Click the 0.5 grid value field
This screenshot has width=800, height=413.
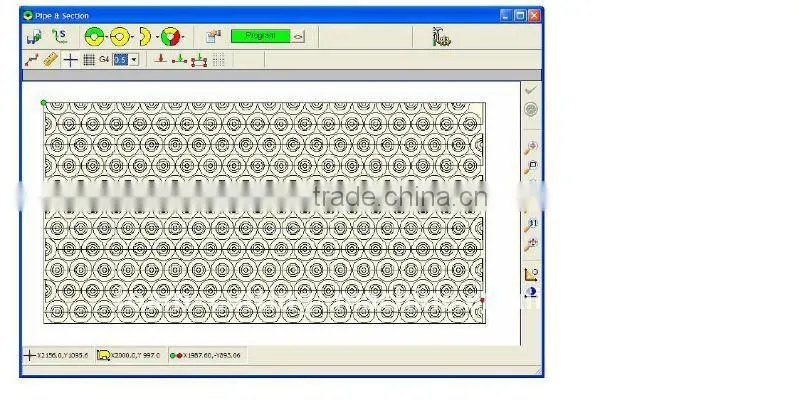[x=120, y=60]
